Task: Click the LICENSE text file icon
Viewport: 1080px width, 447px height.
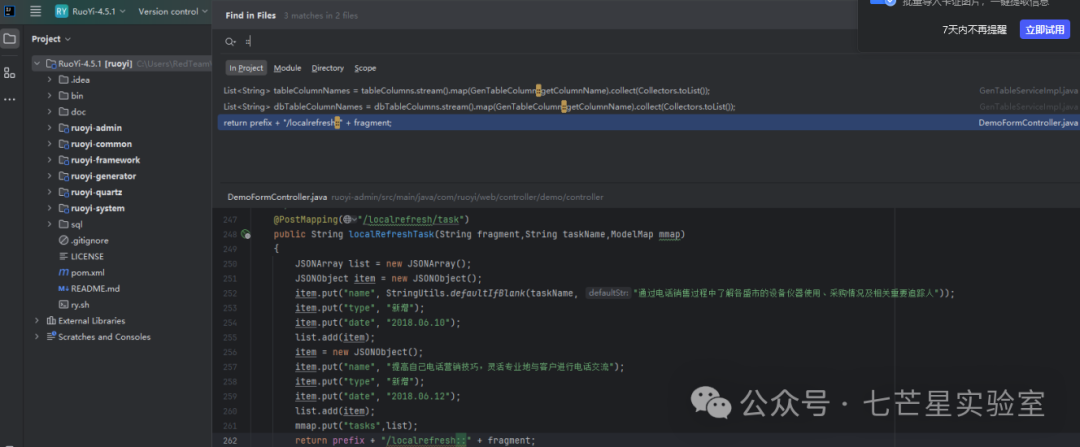Action: (64, 256)
